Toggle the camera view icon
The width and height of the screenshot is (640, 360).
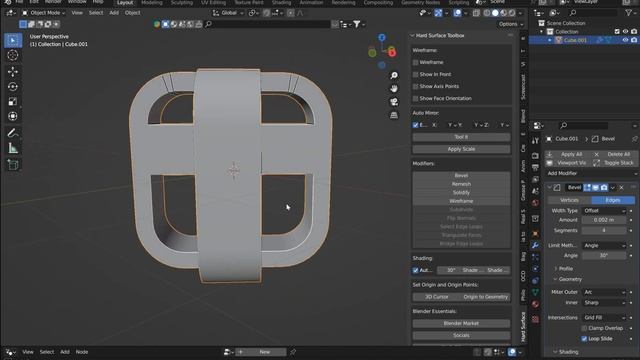pyautogui.click(x=394, y=102)
